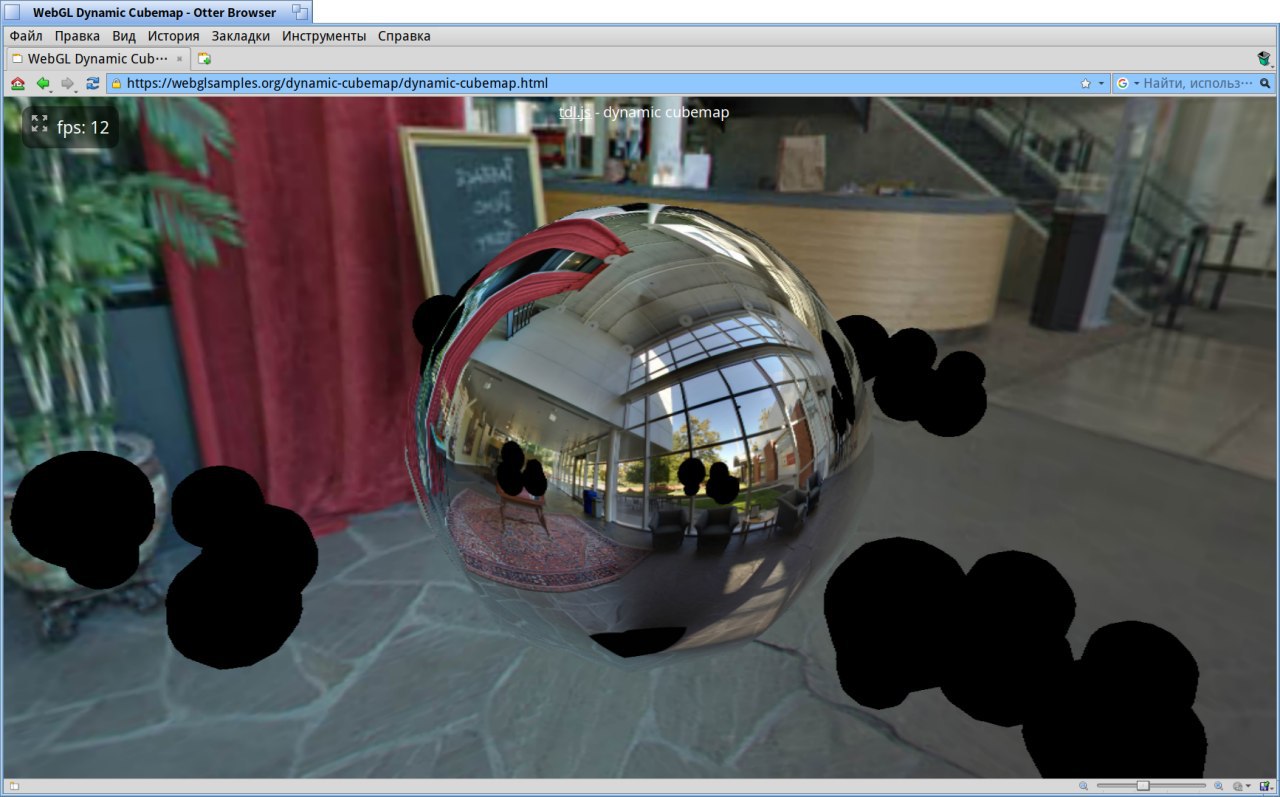The width and height of the screenshot is (1280, 797).
Task: Open a new tab with plus icon
Action: click(x=204, y=59)
